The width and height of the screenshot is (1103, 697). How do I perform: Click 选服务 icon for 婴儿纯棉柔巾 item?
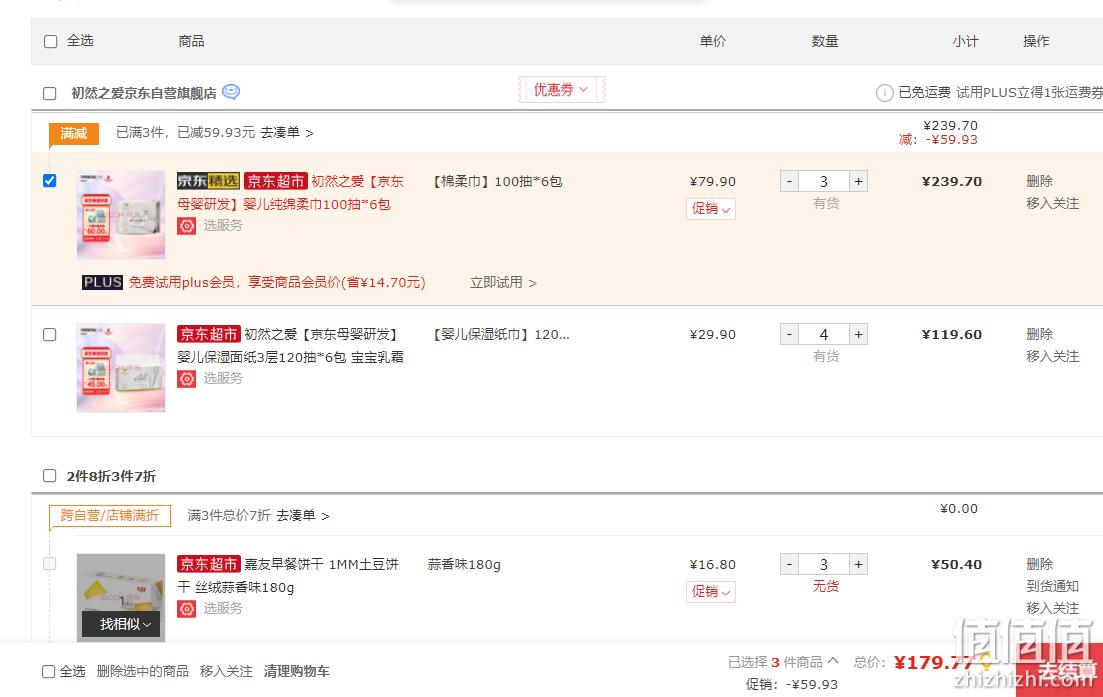186,226
